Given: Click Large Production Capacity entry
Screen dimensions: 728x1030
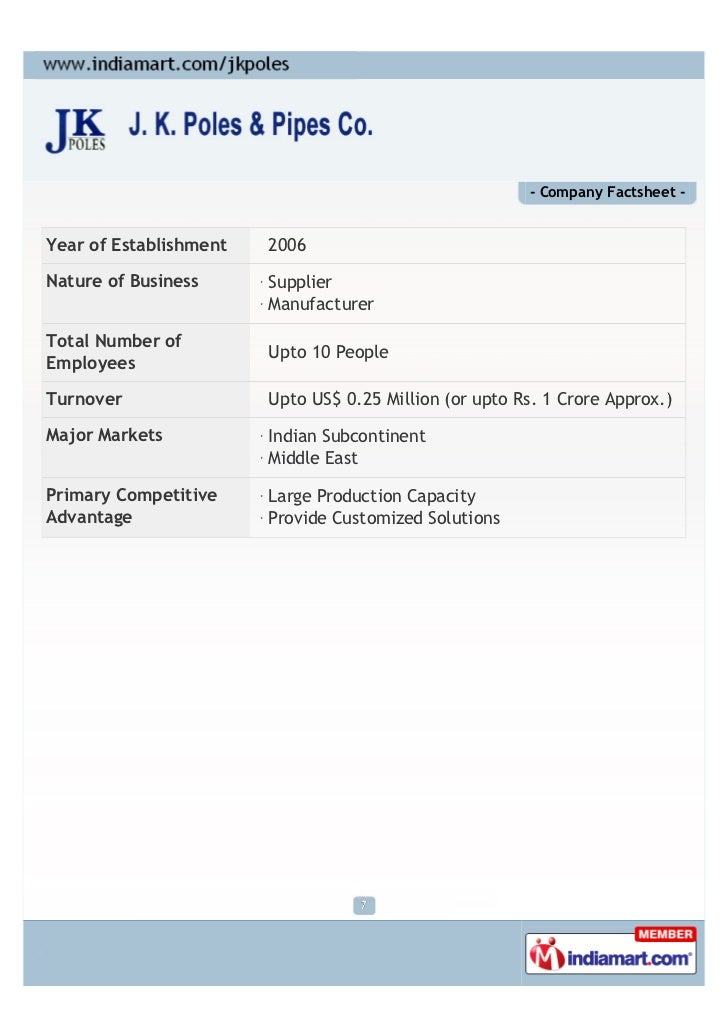Looking at the screenshot, I should pyautogui.click(x=372, y=497).
